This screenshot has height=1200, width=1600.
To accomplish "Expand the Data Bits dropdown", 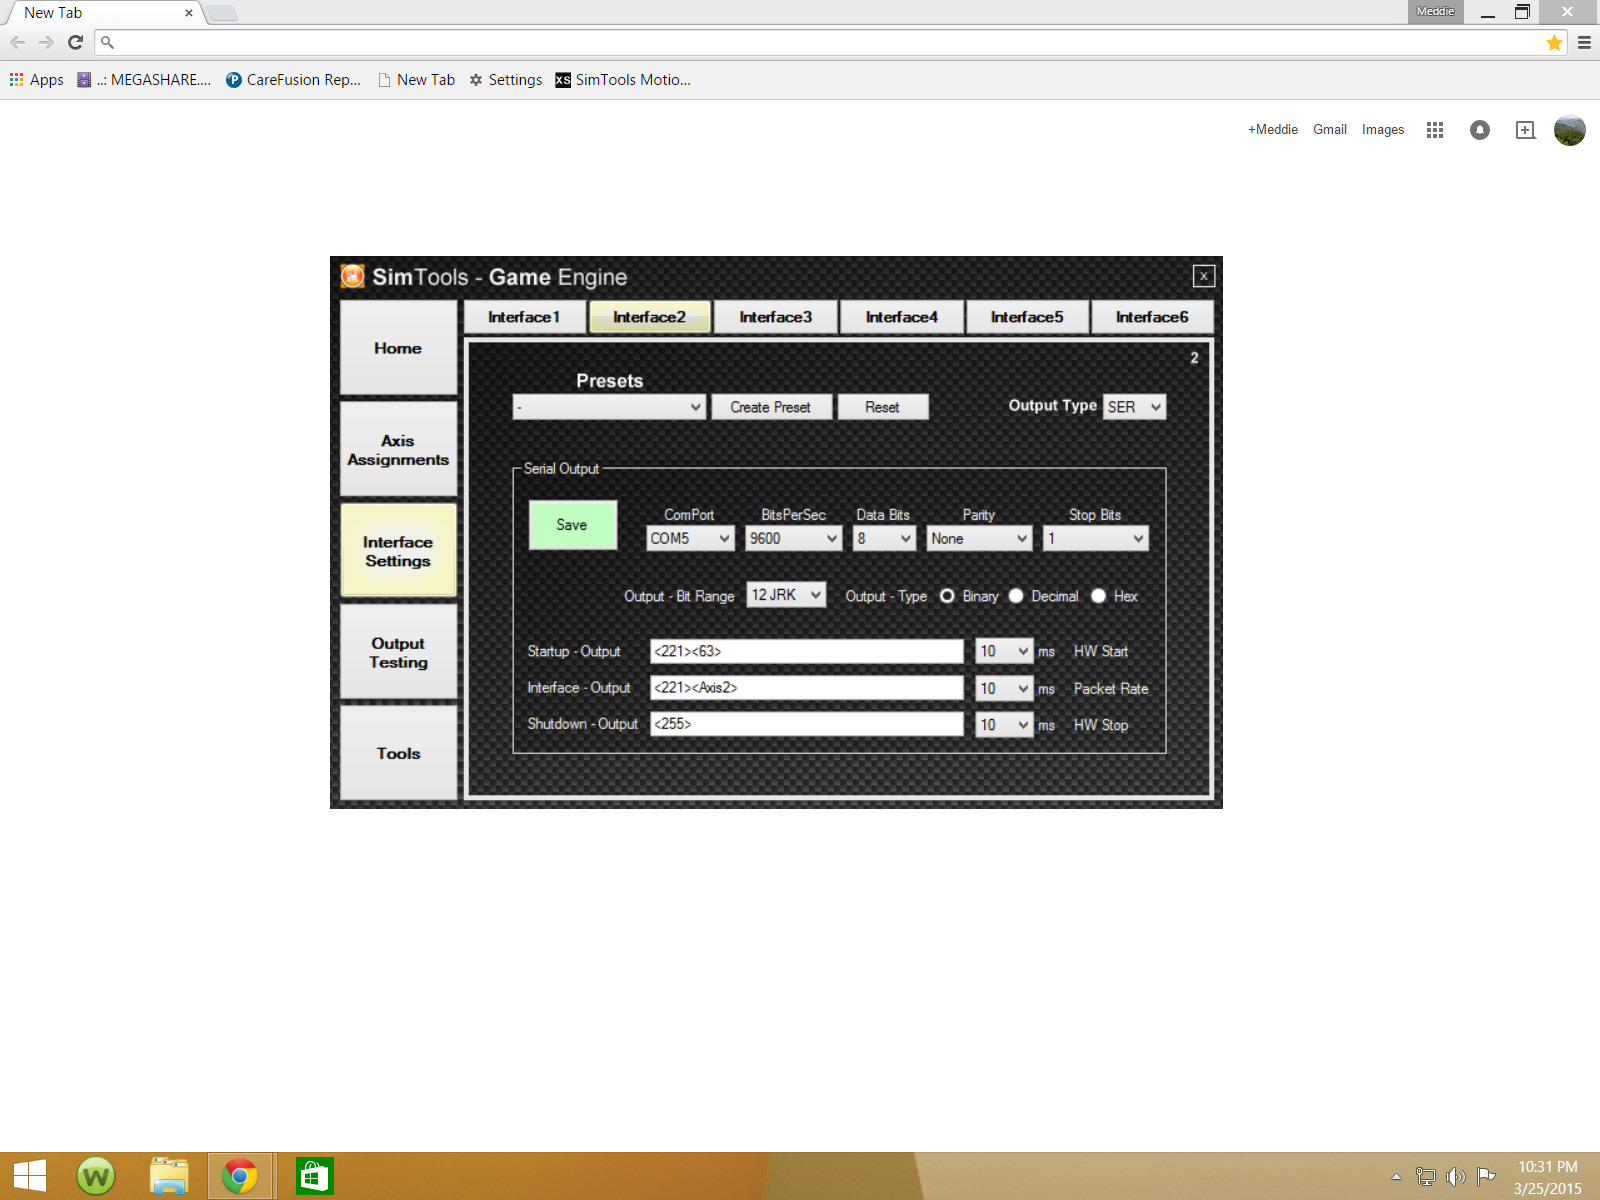I will click(884, 538).
